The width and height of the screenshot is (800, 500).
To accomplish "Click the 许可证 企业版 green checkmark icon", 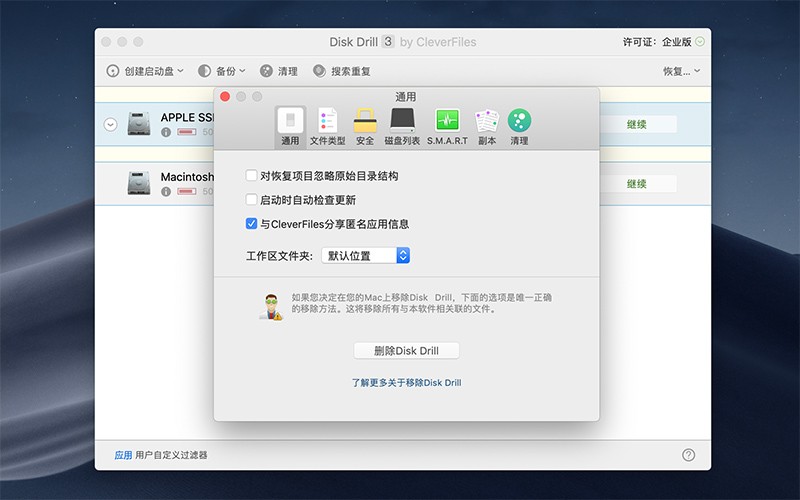I will click(700, 42).
